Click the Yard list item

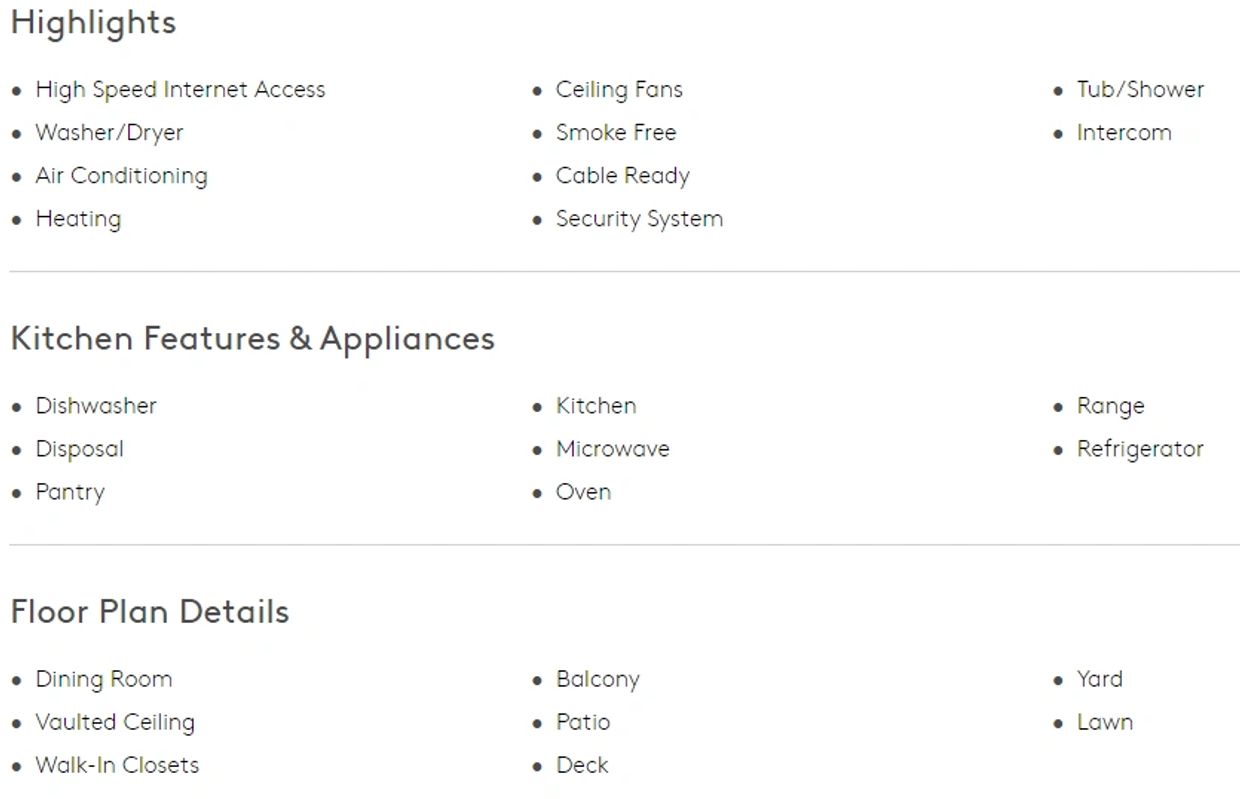(x=1099, y=679)
